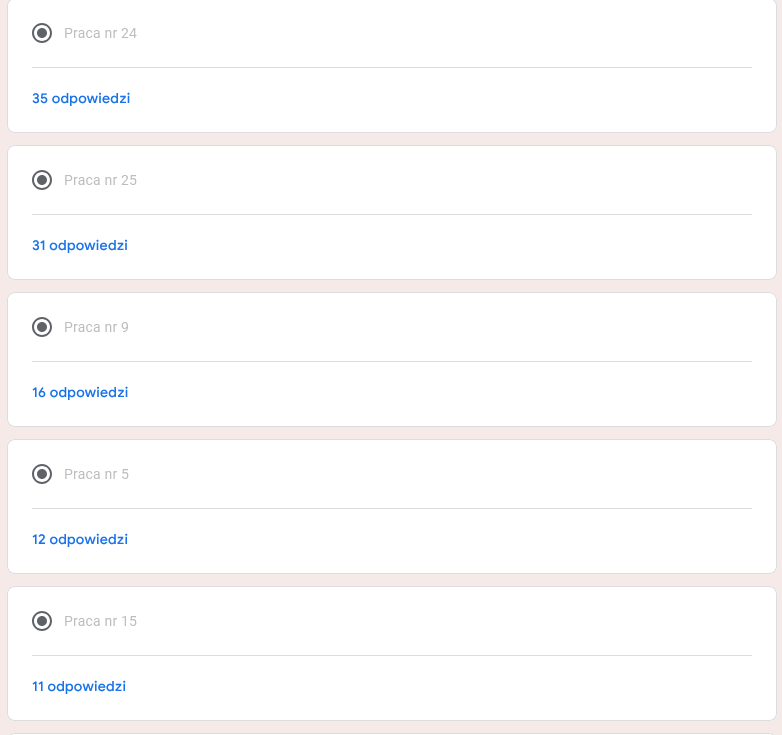Click the 31 odpowiedzi link
The width and height of the screenshot is (782, 735).
click(x=80, y=245)
